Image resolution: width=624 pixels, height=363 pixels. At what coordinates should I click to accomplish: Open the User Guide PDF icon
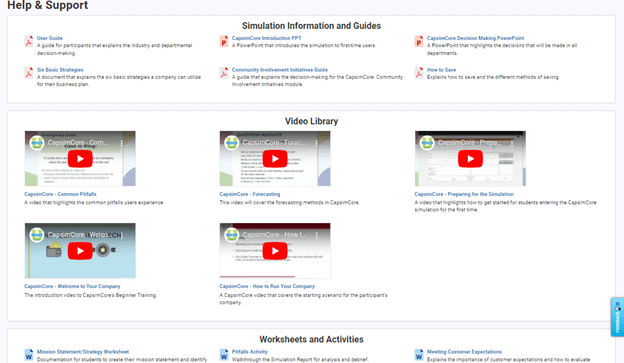click(x=29, y=41)
